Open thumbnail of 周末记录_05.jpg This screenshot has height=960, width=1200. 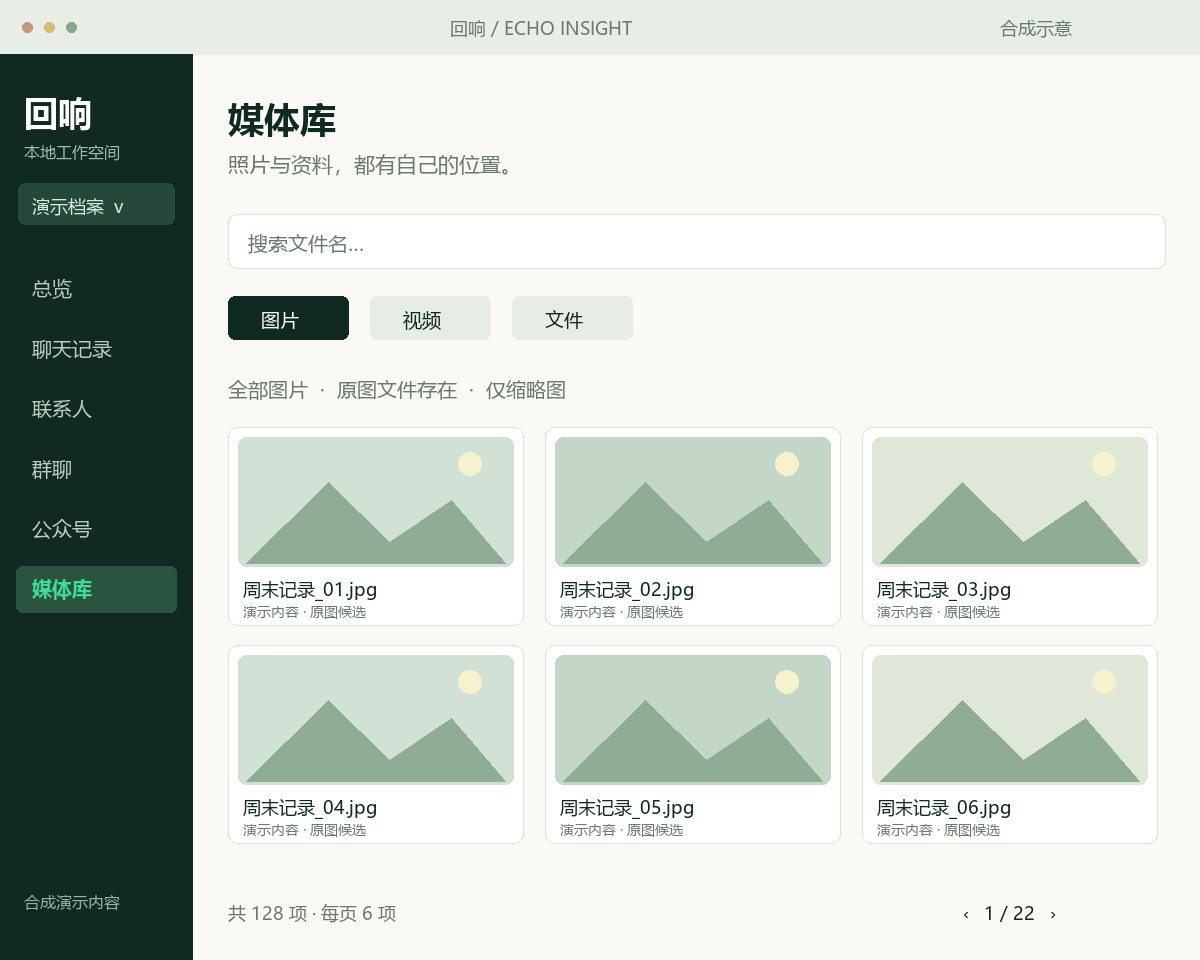[x=693, y=720]
